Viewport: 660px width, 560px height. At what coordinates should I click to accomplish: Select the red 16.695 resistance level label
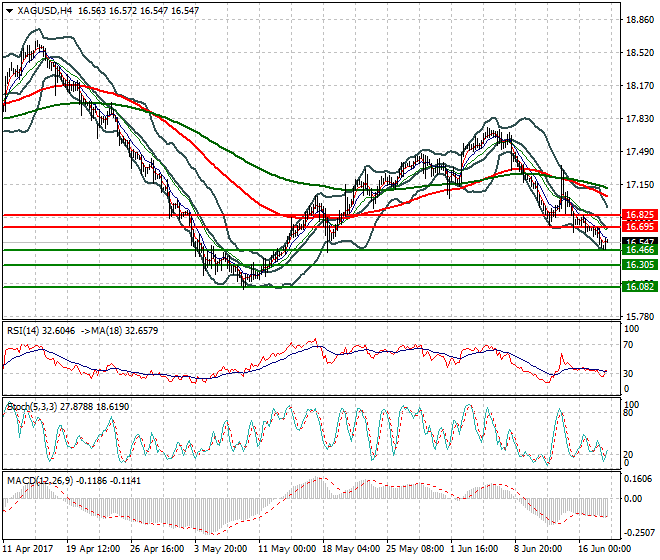[640, 227]
